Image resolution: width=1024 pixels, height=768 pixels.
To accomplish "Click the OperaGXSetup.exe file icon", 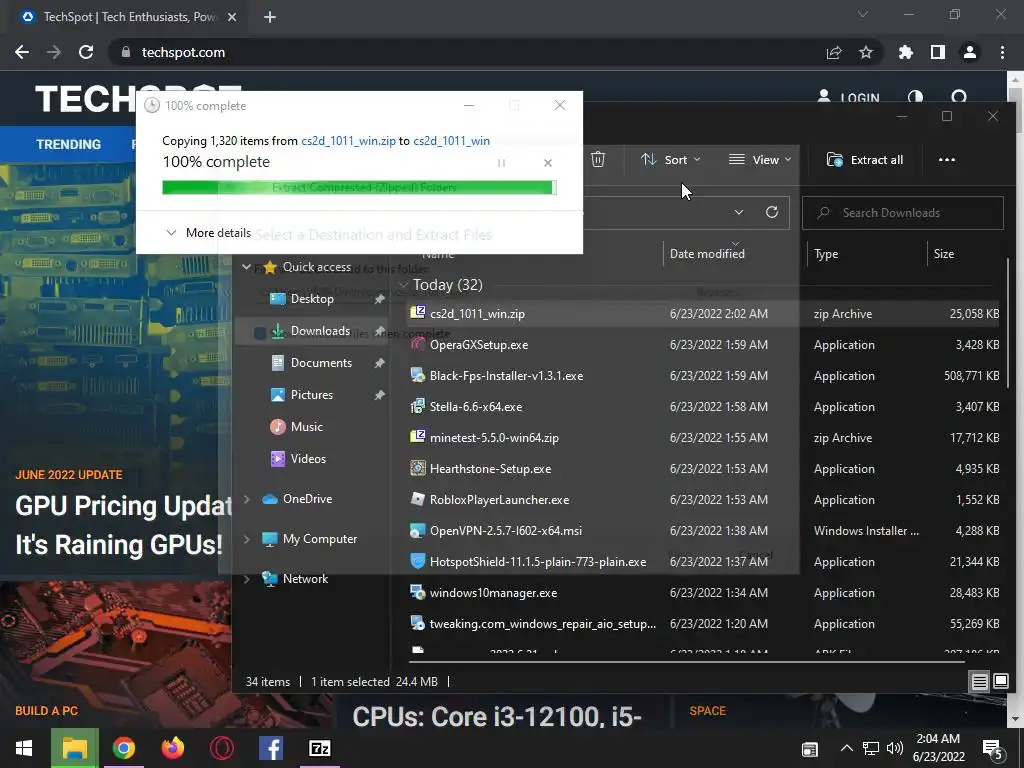I will pos(418,344).
